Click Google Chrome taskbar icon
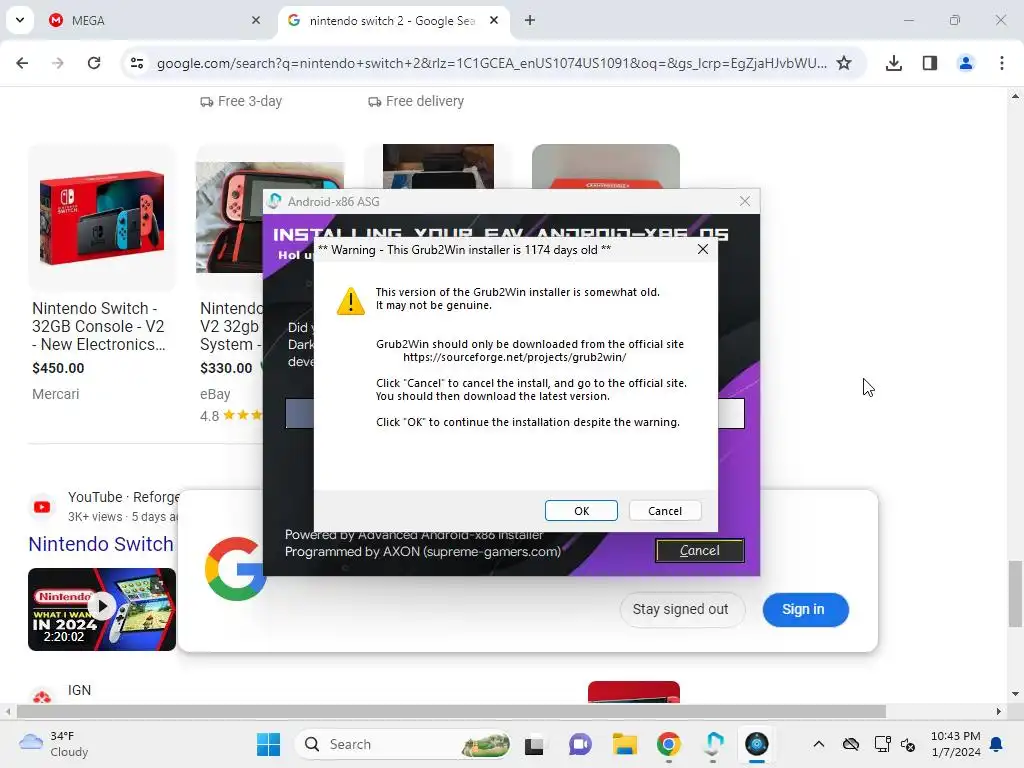This screenshot has height=768, width=1024. pyautogui.click(x=668, y=744)
